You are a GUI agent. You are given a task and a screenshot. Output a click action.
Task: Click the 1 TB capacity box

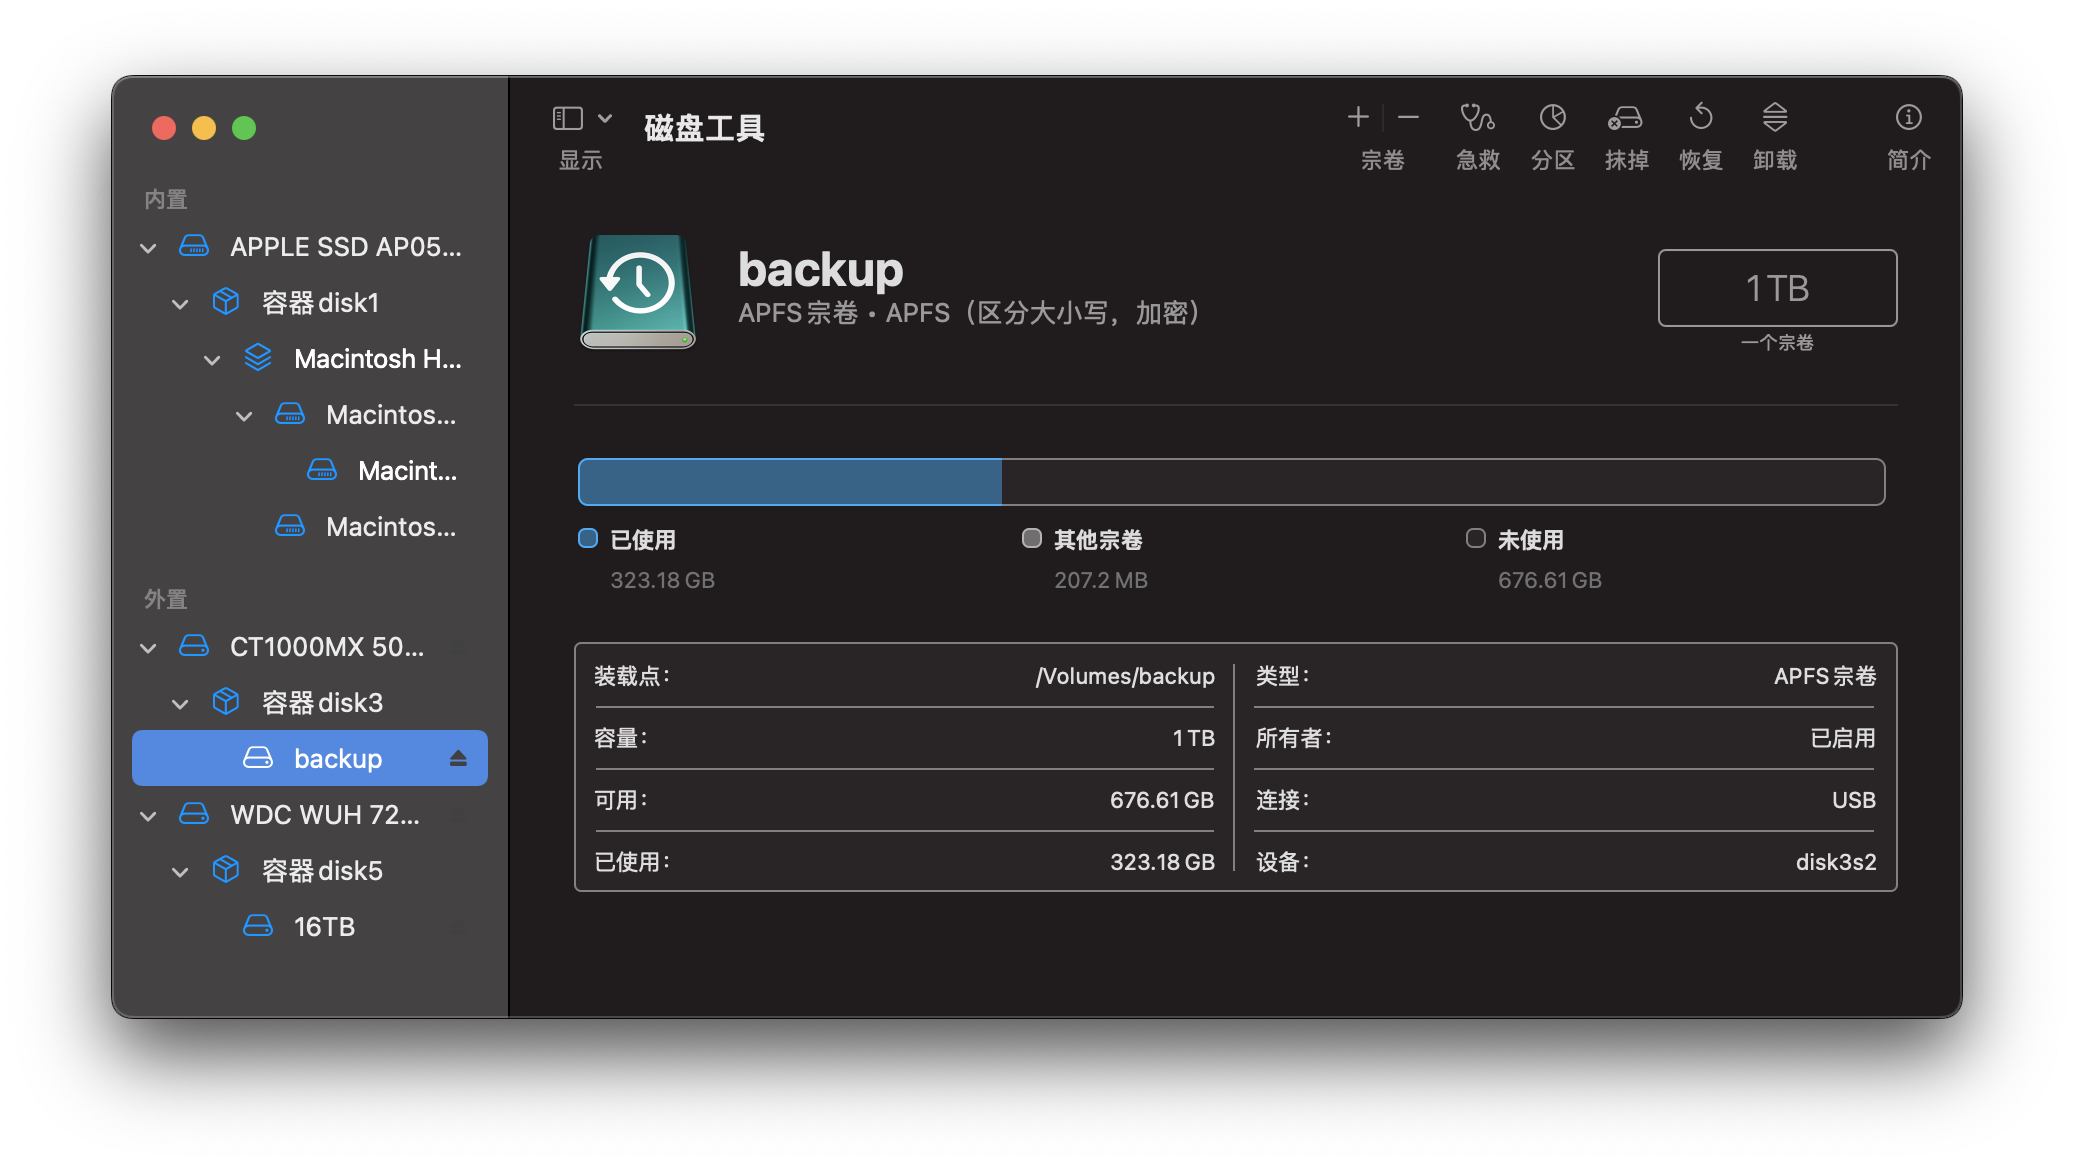coord(1777,288)
